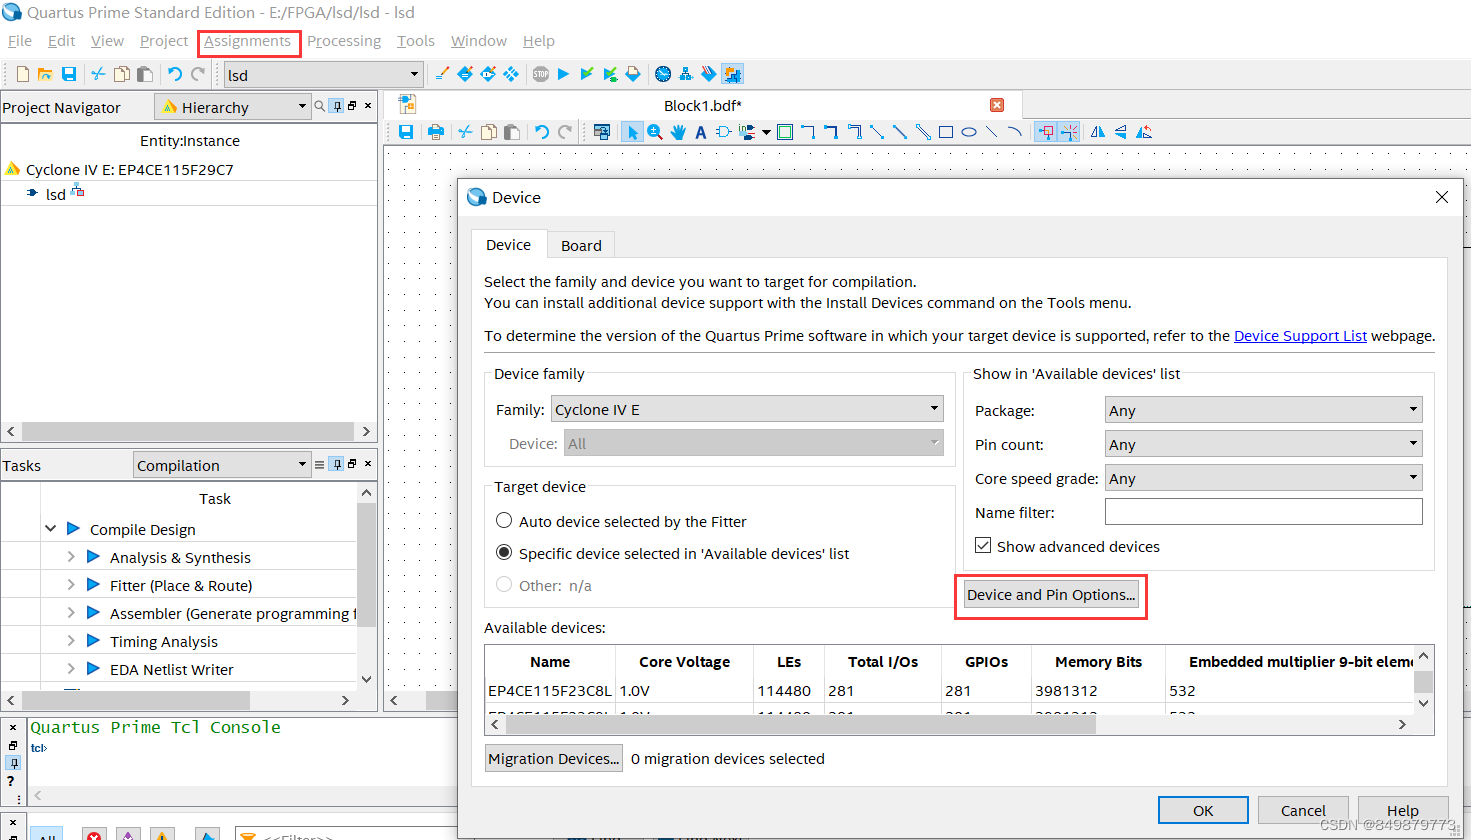This screenshot has height=840, width=1471.
Task: Block tool green rectangle icon
Action: point(785,132)
